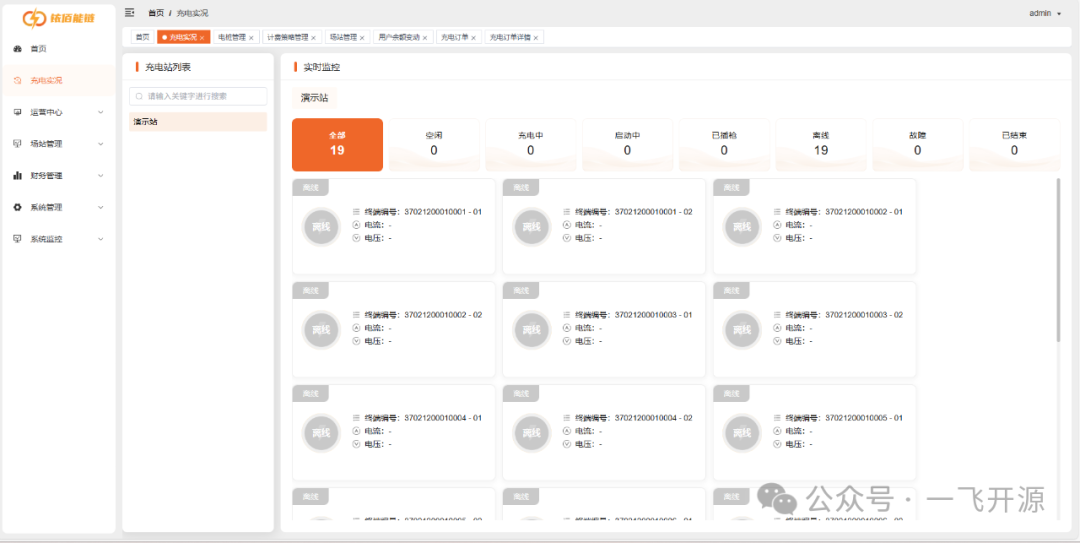
Task: Switch to the 计费策略管理 tab
Action: click(x=287, y=37)
